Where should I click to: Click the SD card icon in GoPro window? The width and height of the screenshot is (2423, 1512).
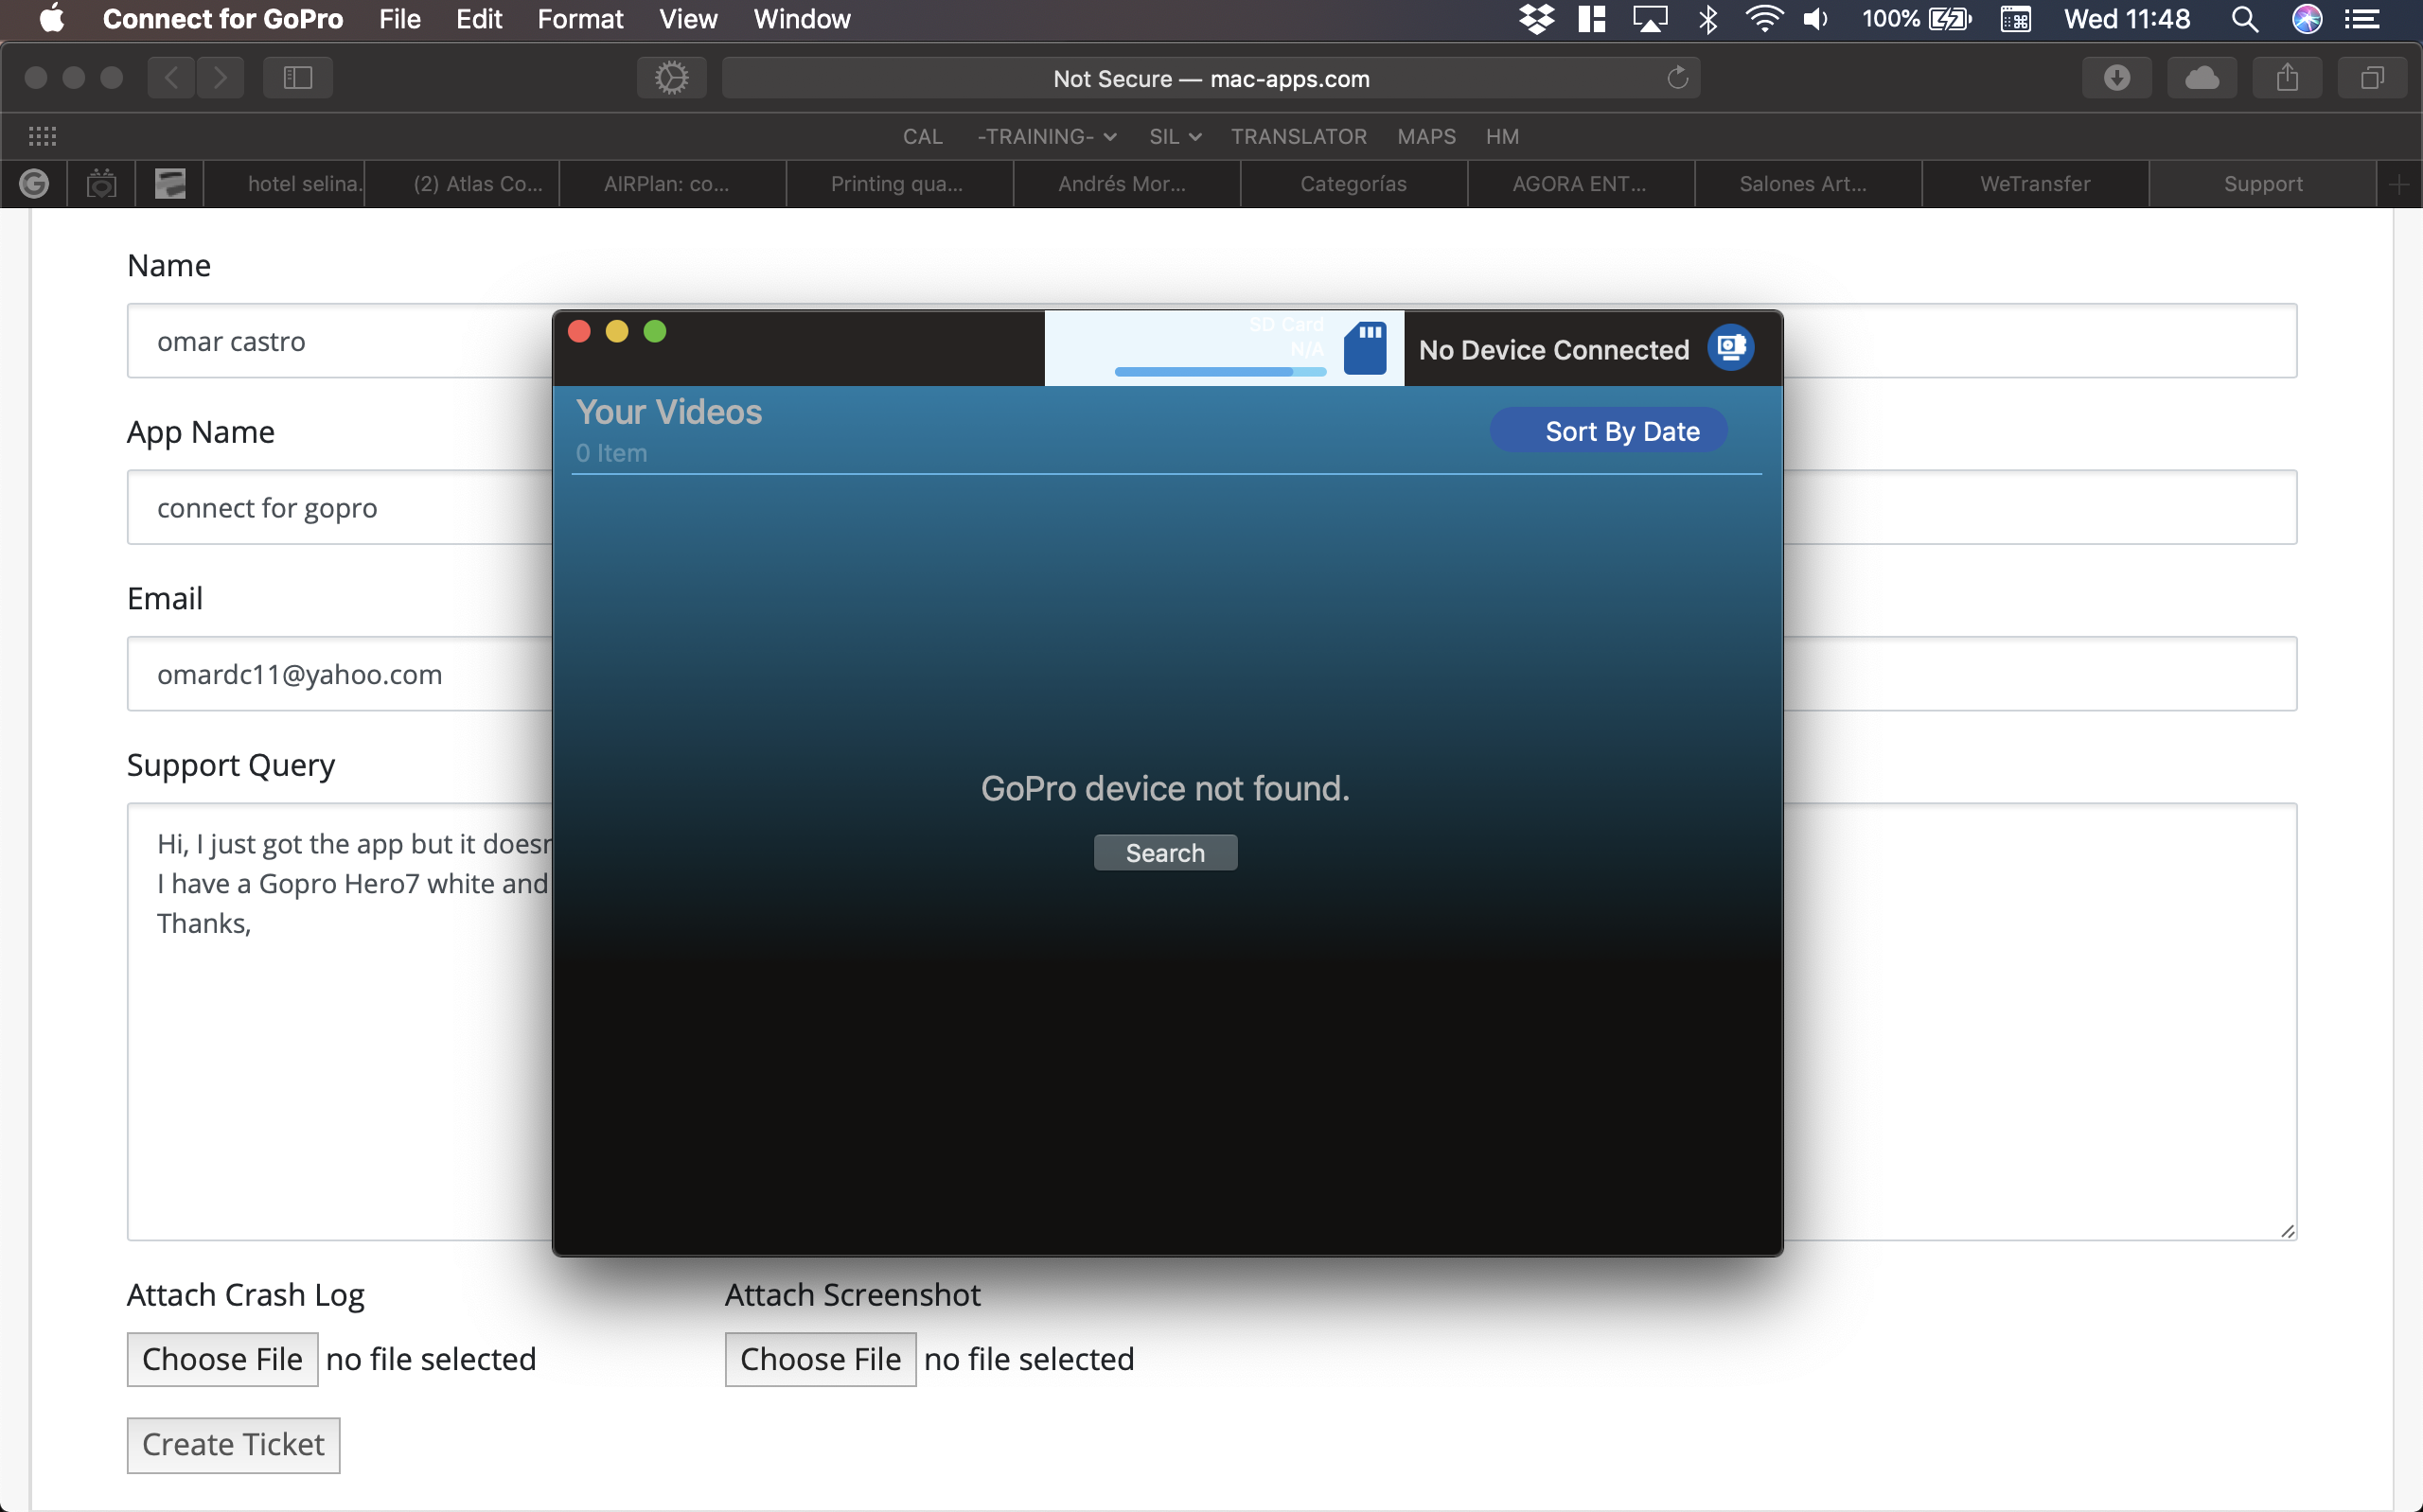(x=1365, y=348)
